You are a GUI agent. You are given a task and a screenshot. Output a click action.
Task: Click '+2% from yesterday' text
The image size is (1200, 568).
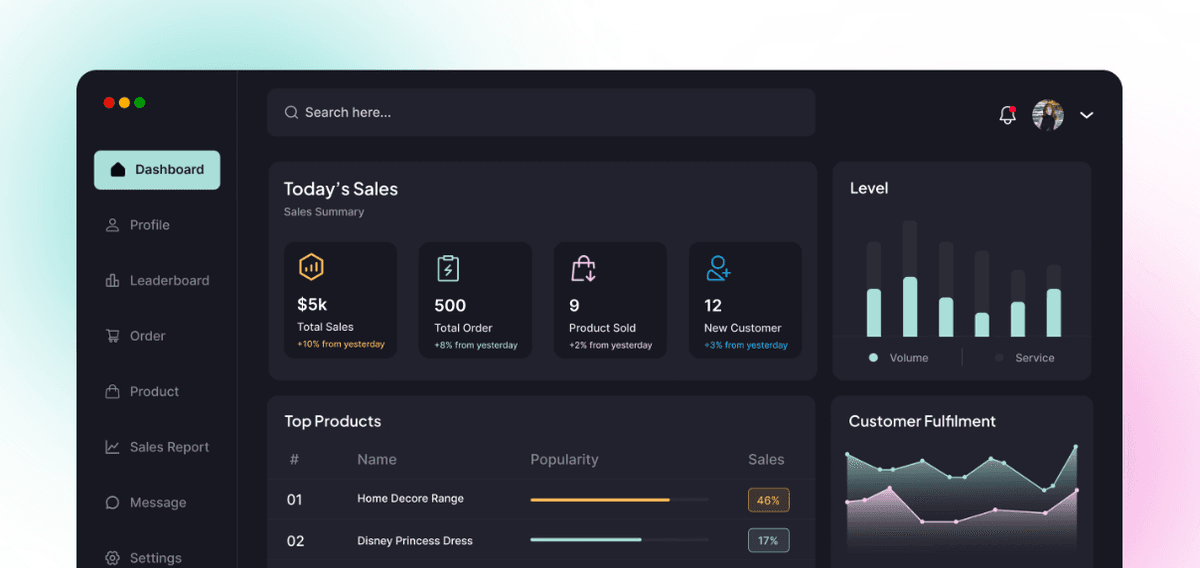[611, 345]
